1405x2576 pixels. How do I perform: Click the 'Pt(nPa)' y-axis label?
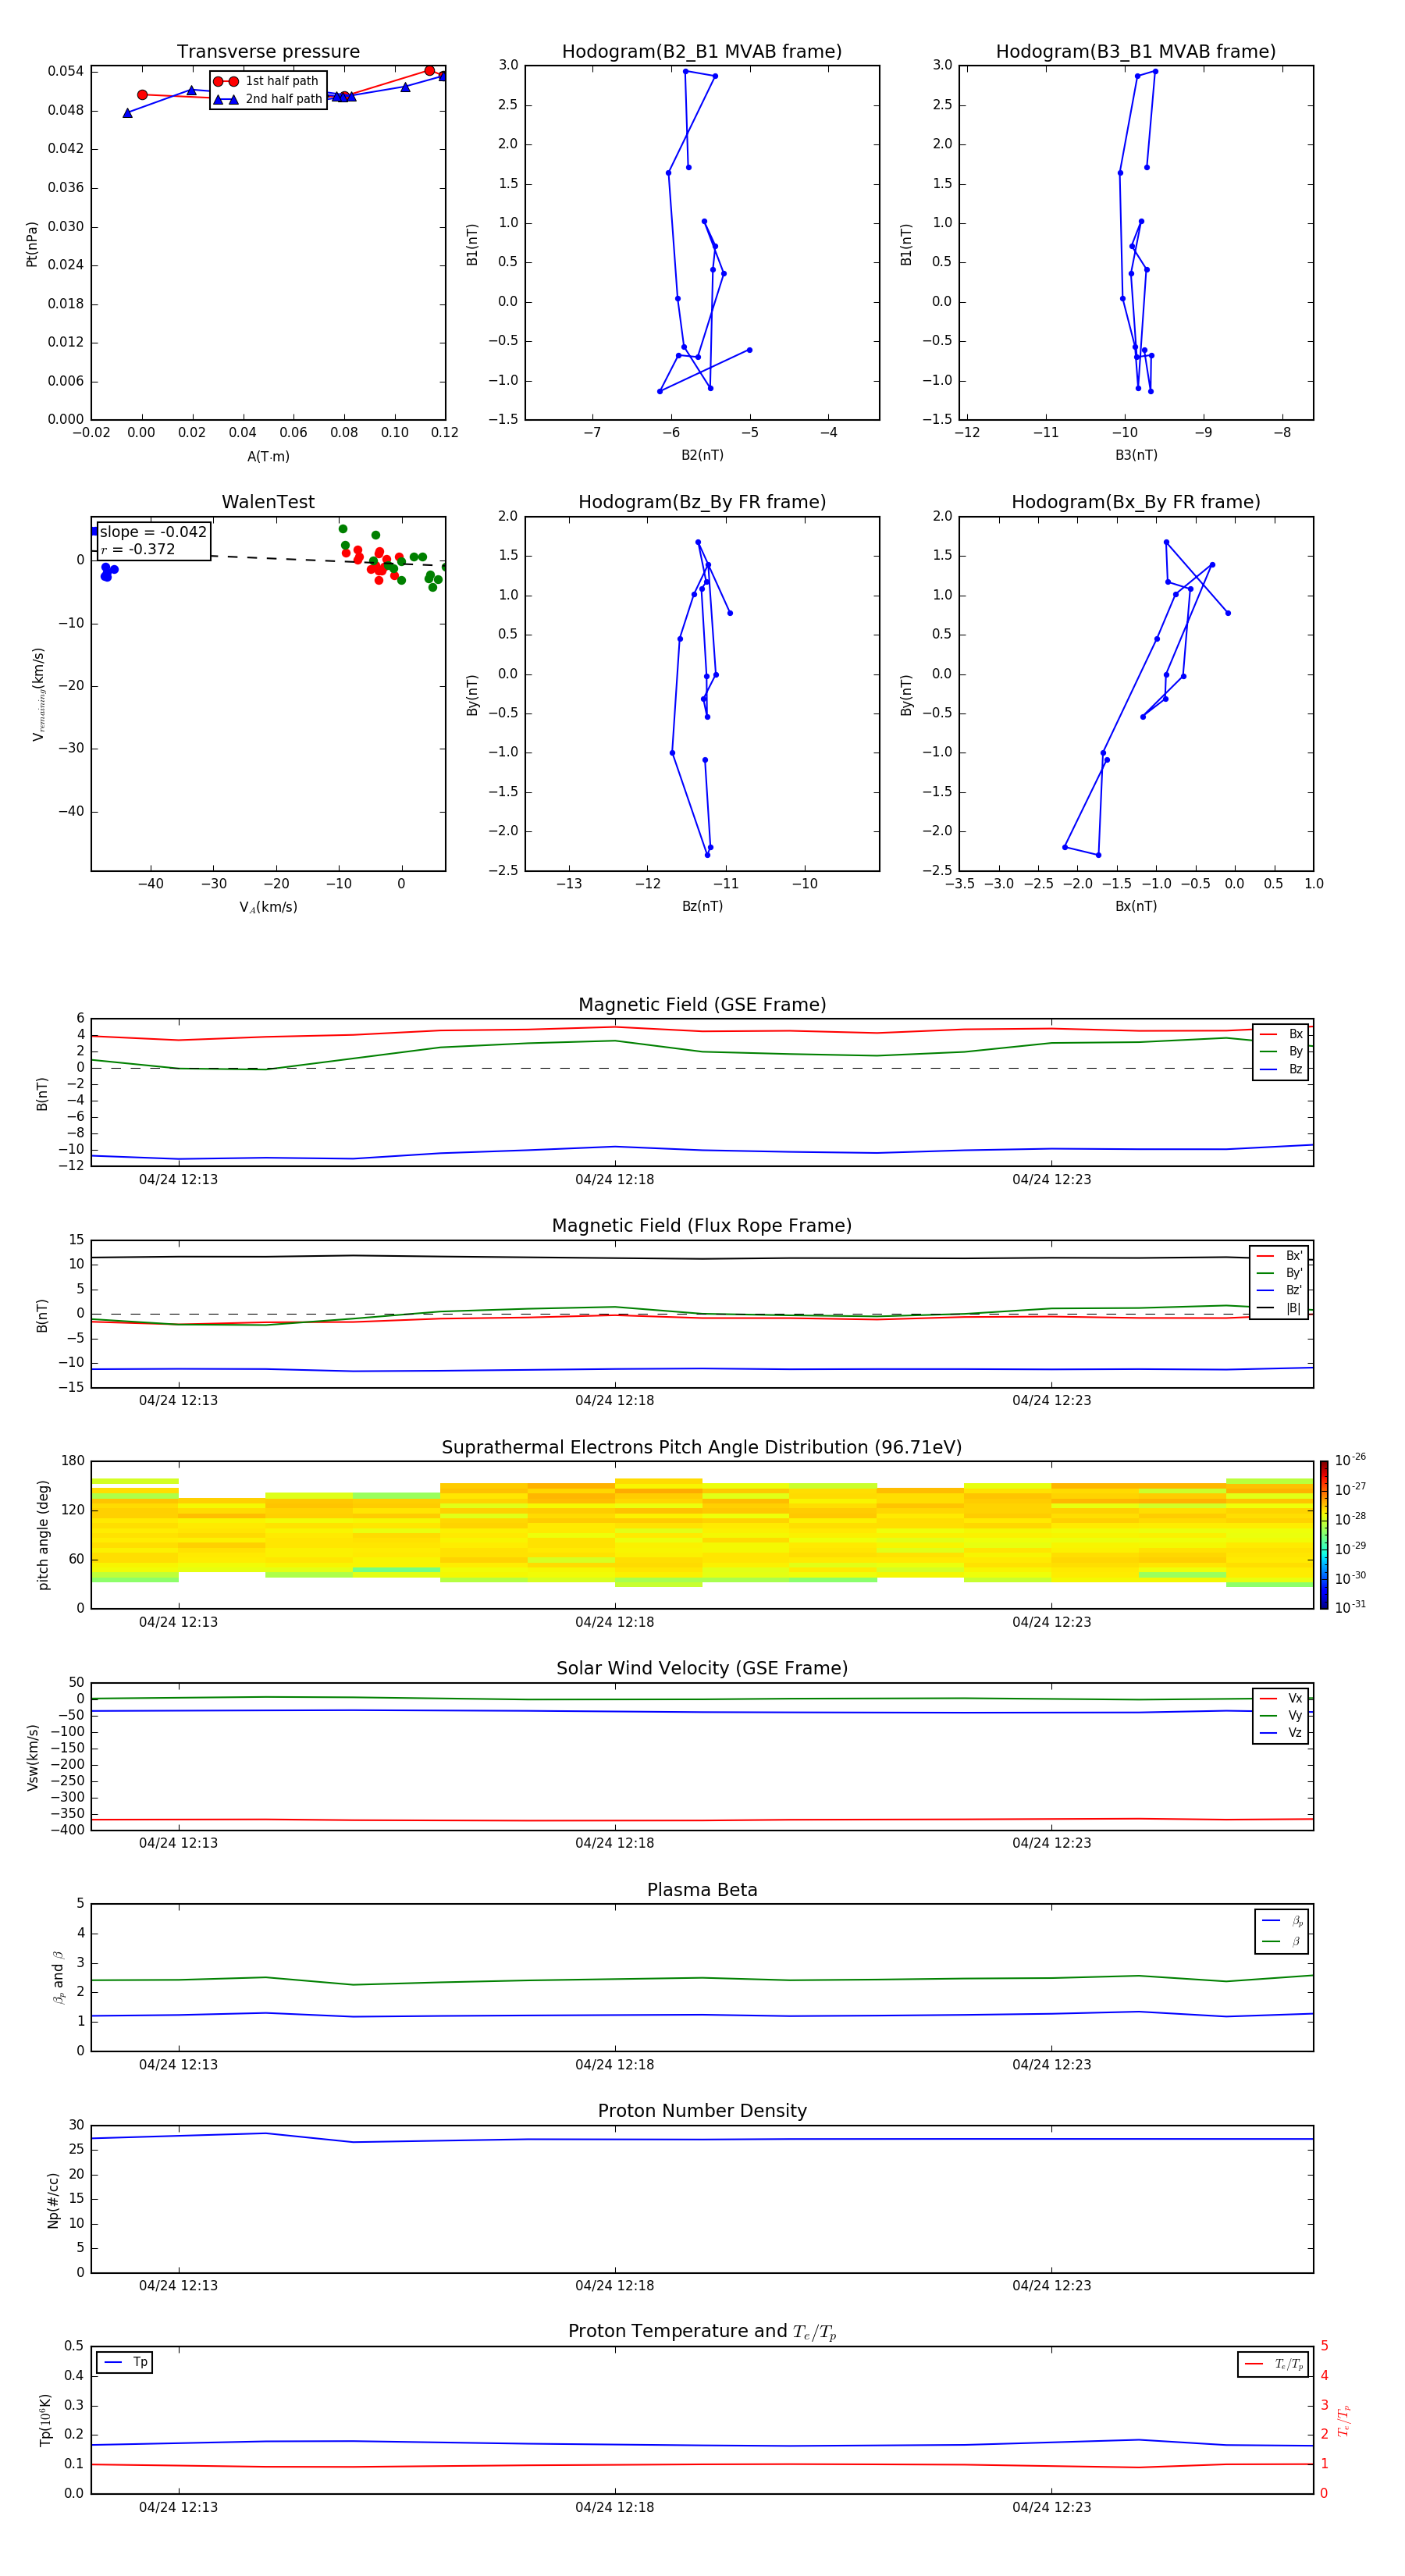(32, 244)
